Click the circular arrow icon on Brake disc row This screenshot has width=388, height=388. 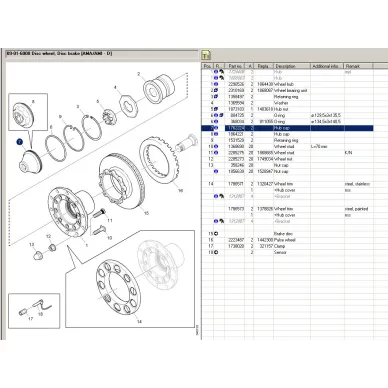pyautogui.click(x=215, y=234)
